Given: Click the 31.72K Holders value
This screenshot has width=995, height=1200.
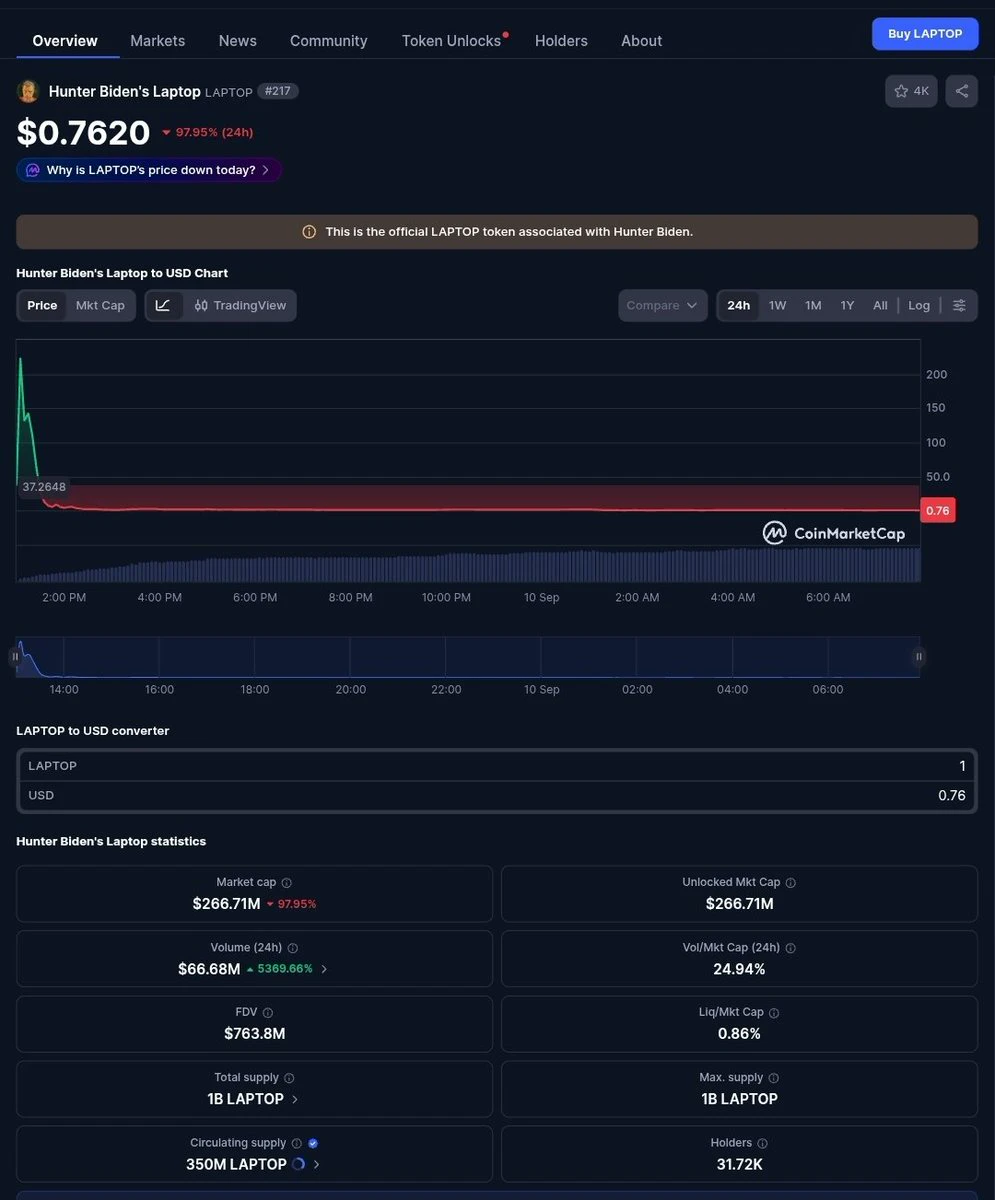Looking at the screenshot, I should coord(739,1164).
